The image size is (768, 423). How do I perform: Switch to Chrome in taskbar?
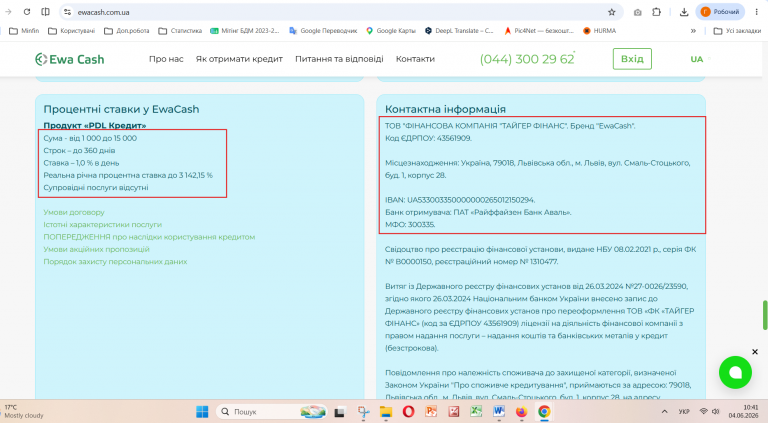coord(544,412)
